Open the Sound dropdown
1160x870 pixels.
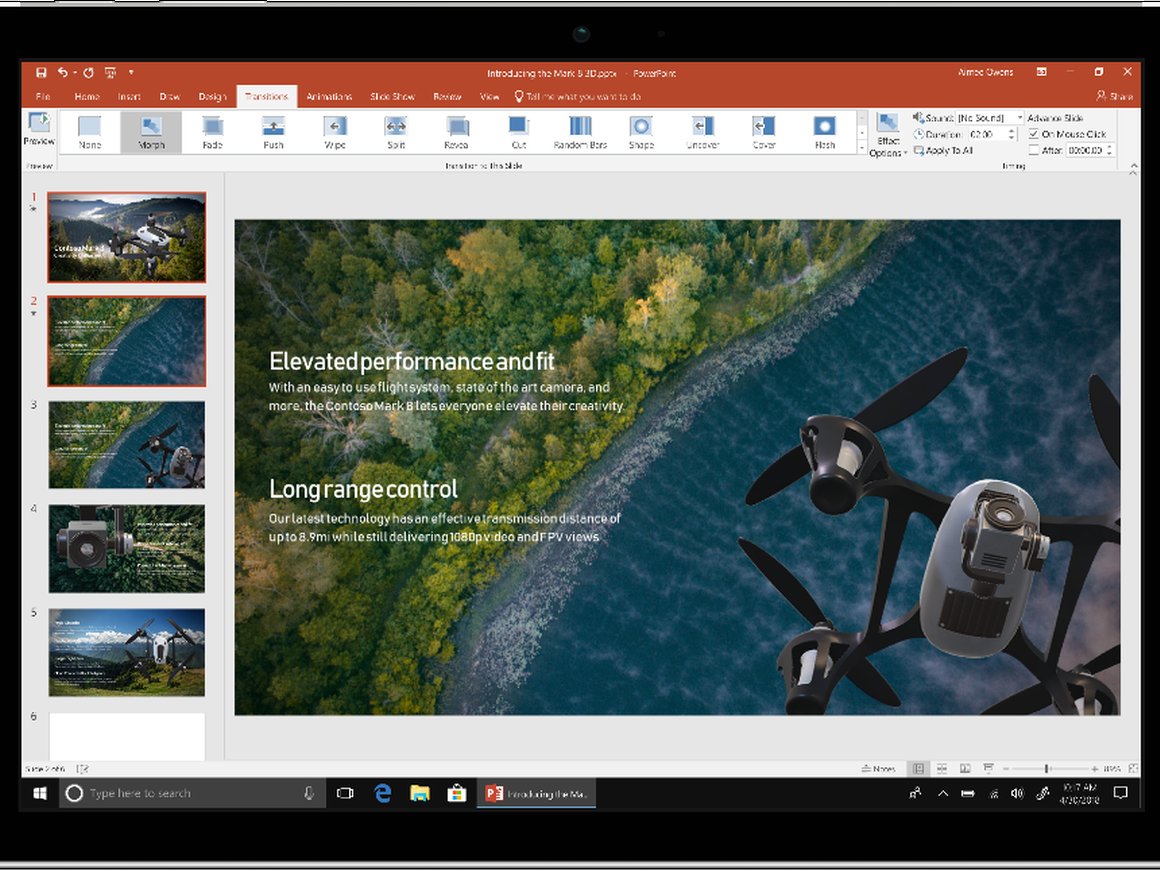(x=1018, y=117)
